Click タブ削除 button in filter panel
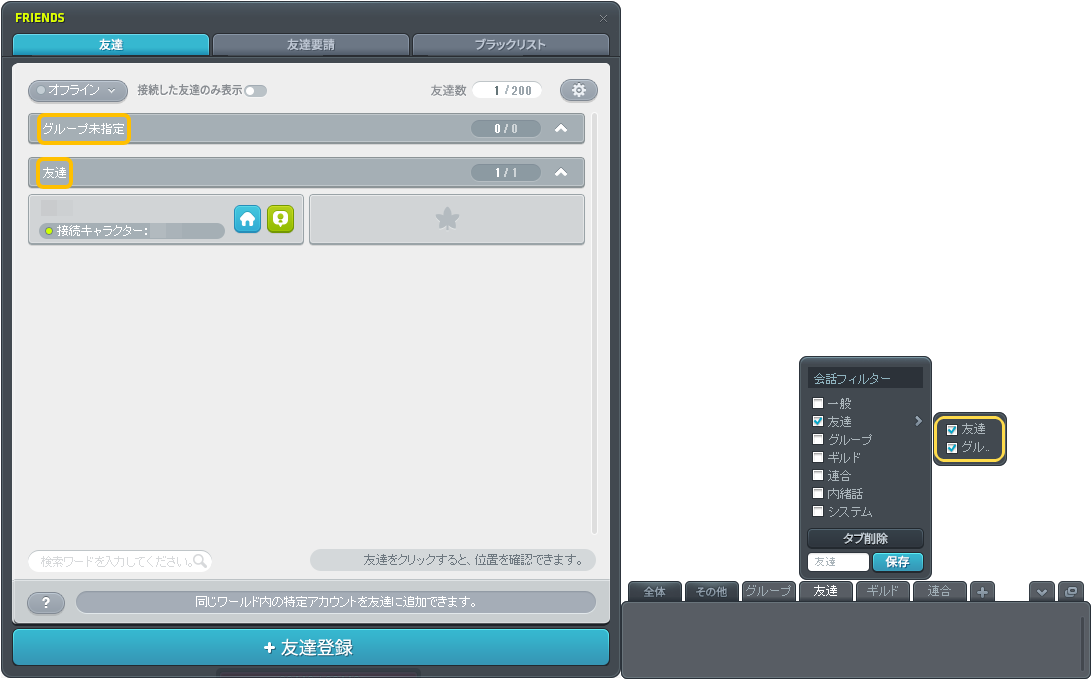The width and height of the screenshot is (1091, 679). 865,539
